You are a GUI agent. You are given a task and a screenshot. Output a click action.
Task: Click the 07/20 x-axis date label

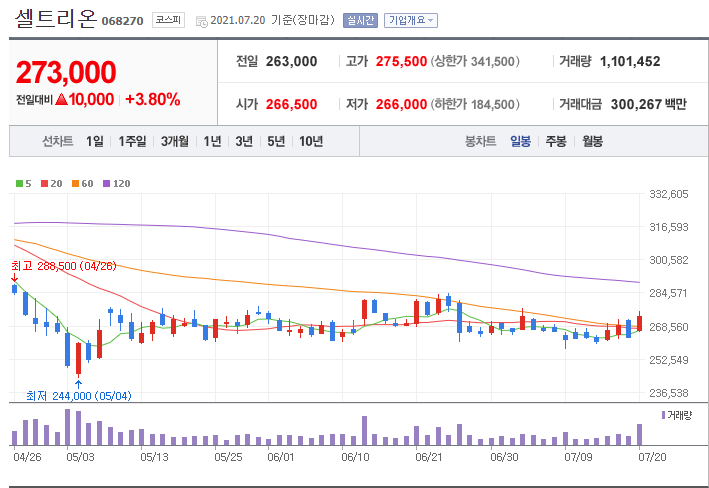(652, 457)
